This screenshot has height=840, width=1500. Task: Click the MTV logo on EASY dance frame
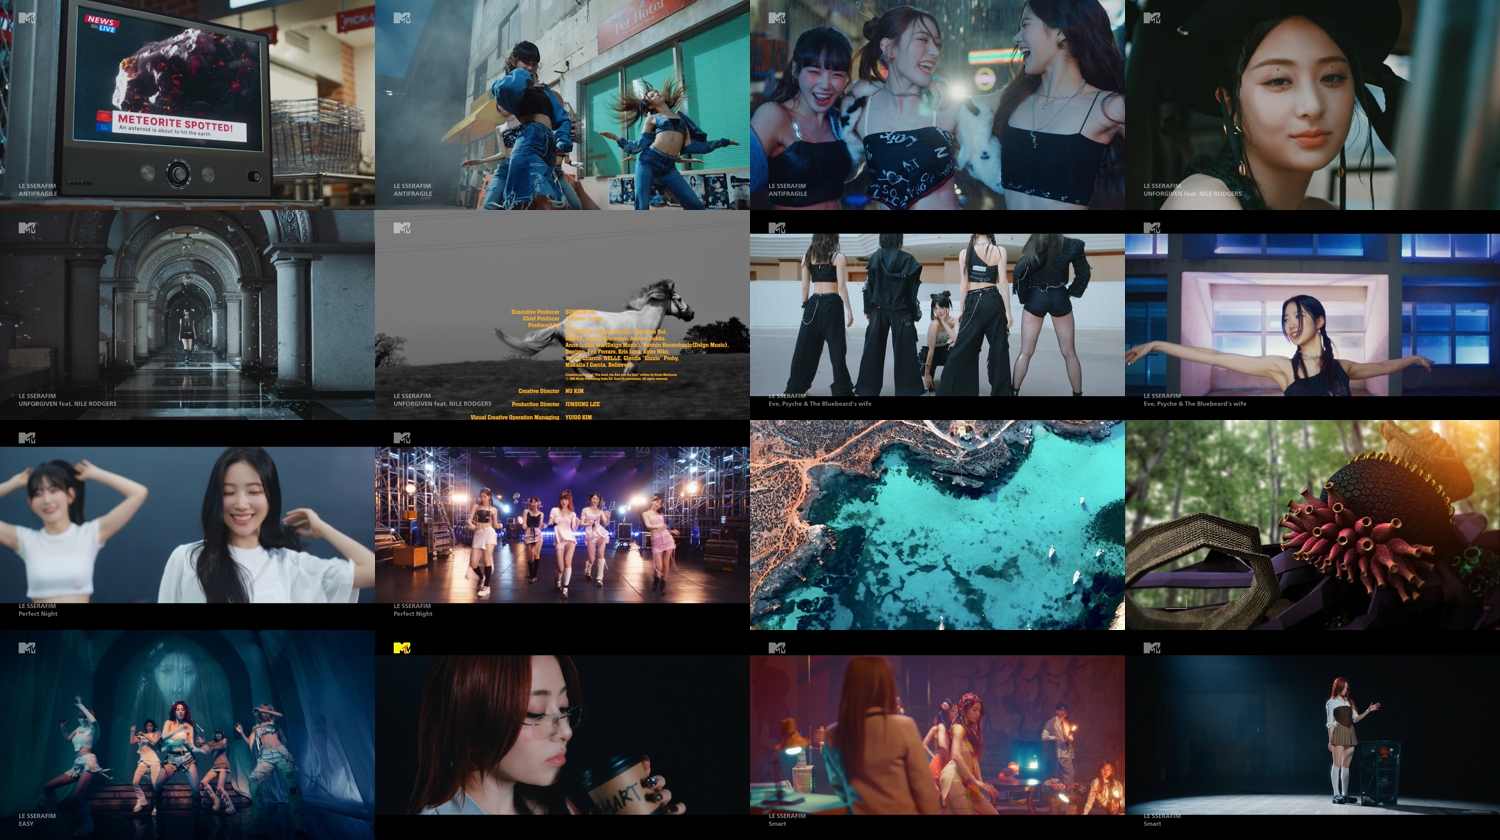point(27,648)
